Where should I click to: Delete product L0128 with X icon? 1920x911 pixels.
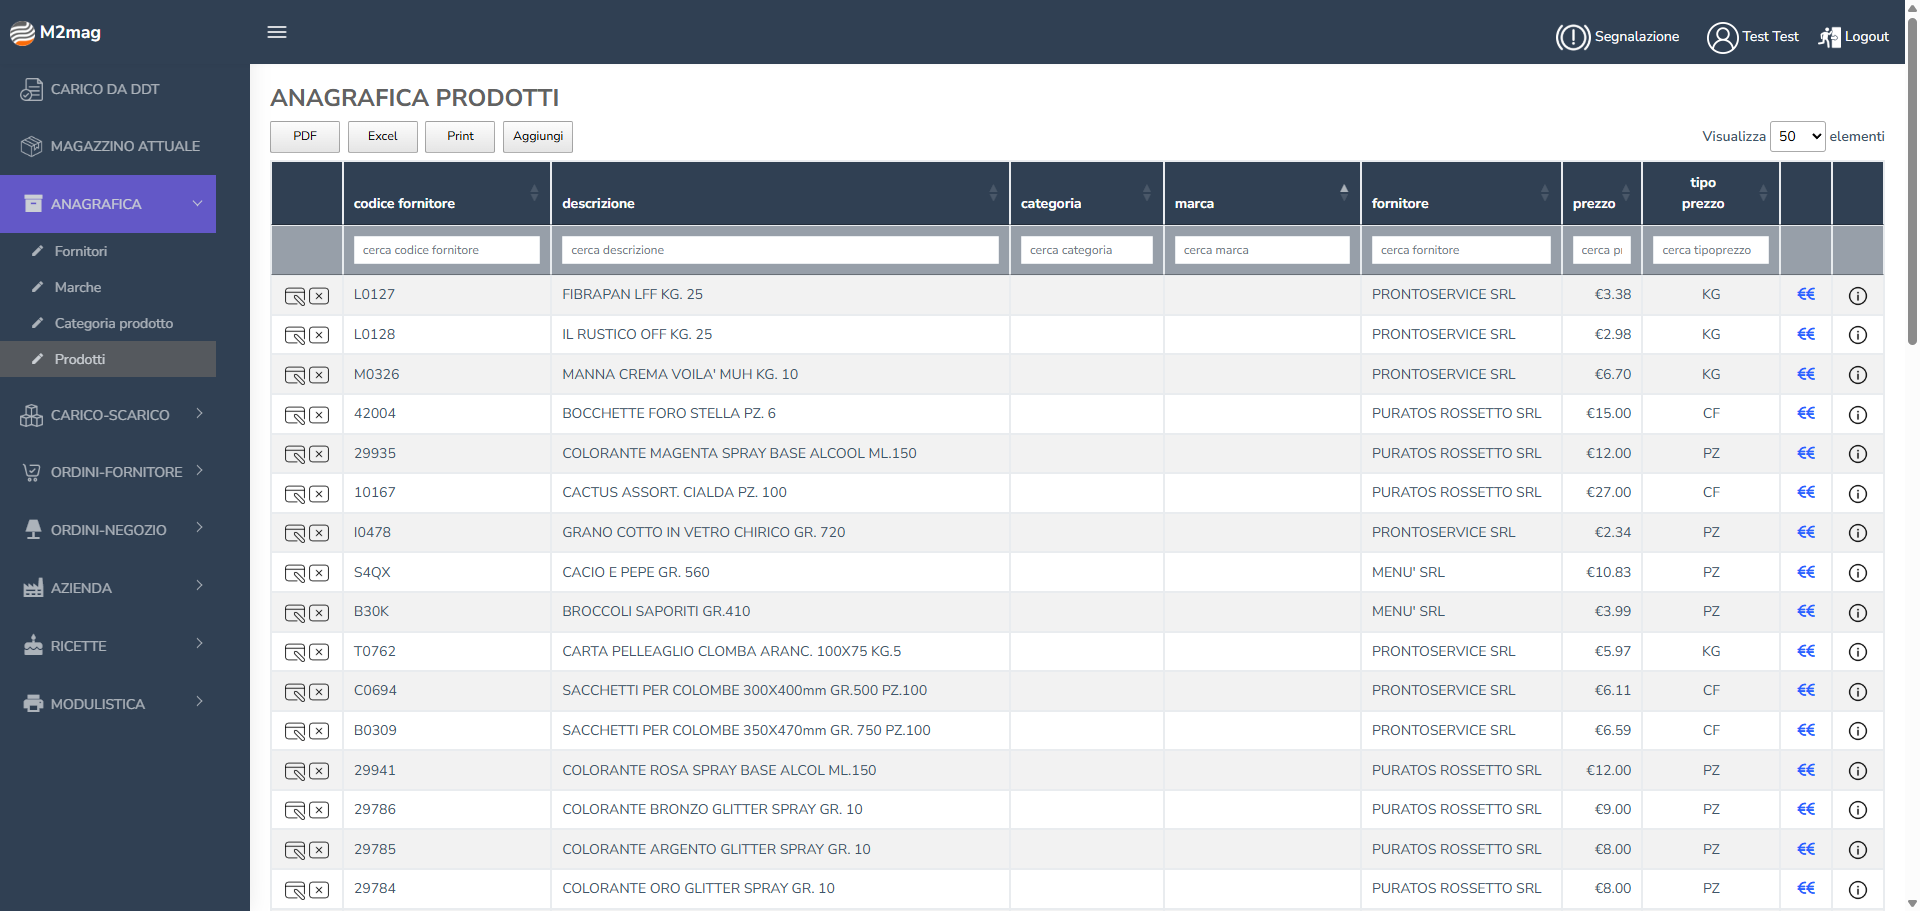(x=319, y=335)
